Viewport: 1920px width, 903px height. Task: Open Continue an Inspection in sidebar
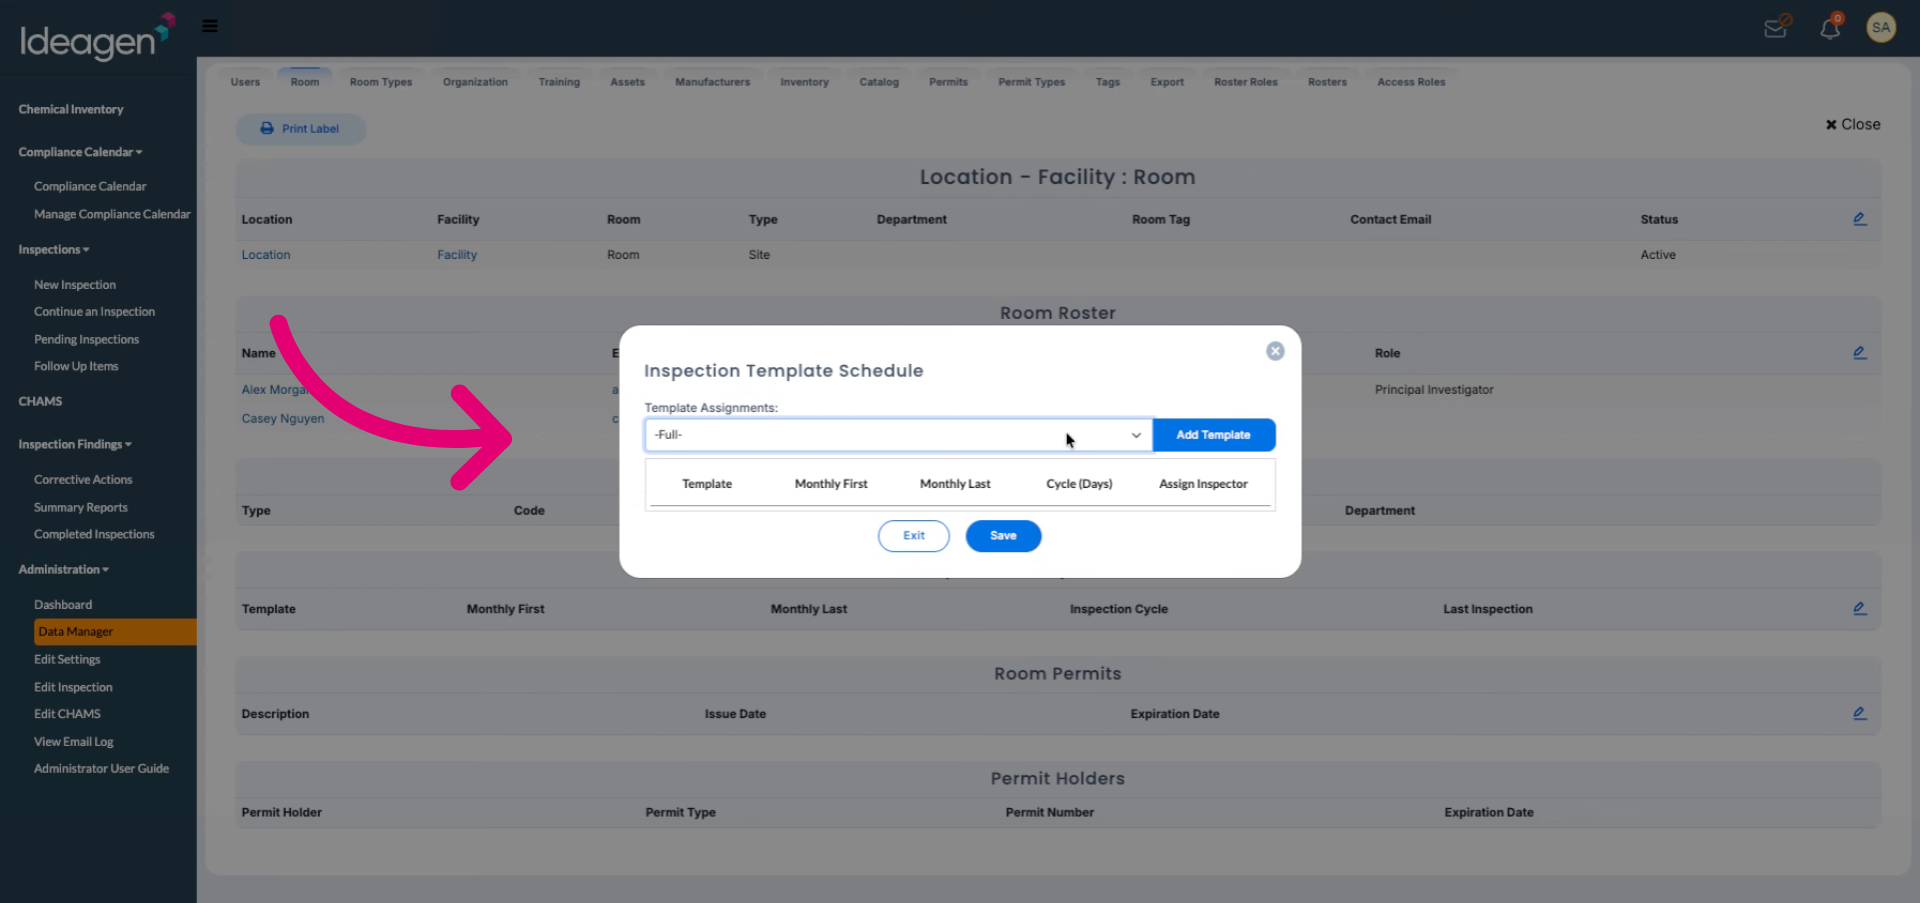click(94, 312)
